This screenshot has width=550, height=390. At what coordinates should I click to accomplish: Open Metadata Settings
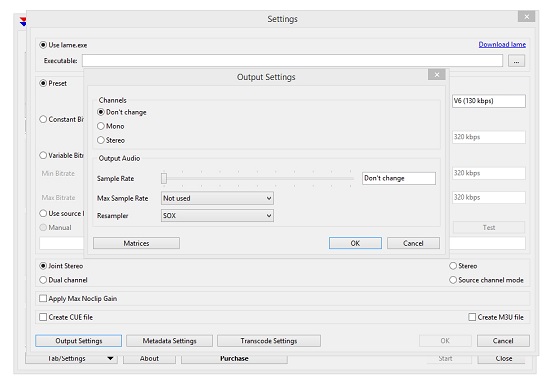pyautogui.click(x=169, y=341)
